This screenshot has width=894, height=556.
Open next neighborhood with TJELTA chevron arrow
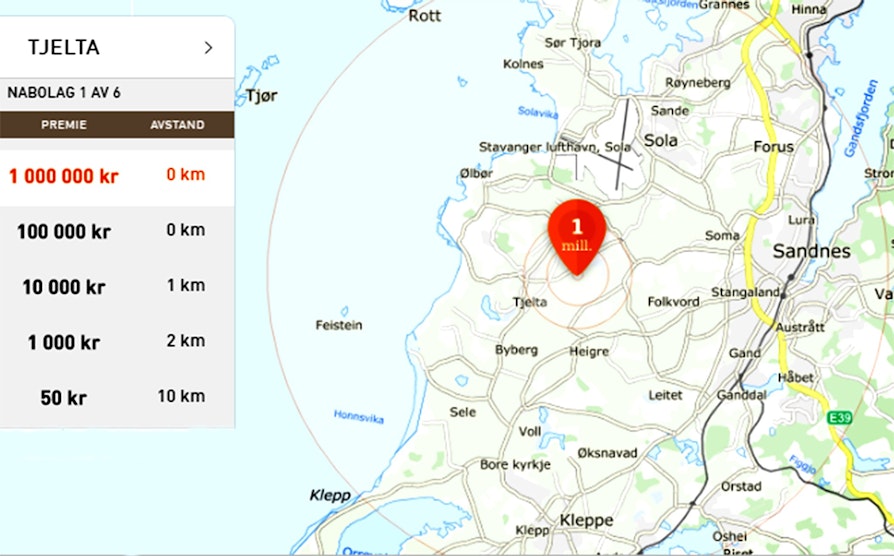click(x=209, y=48)
